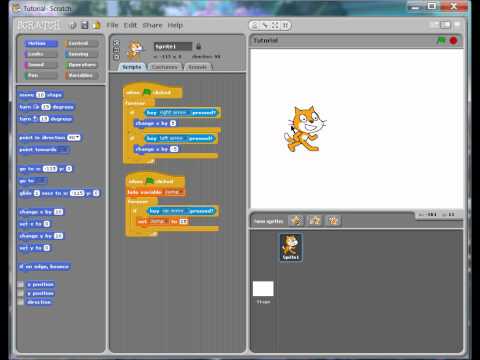Image resolution: width=480 pixels, height=360 pixels.
Task: Switch to the Scripts tab
Action: pyautogui.click(x=132, y=67)
